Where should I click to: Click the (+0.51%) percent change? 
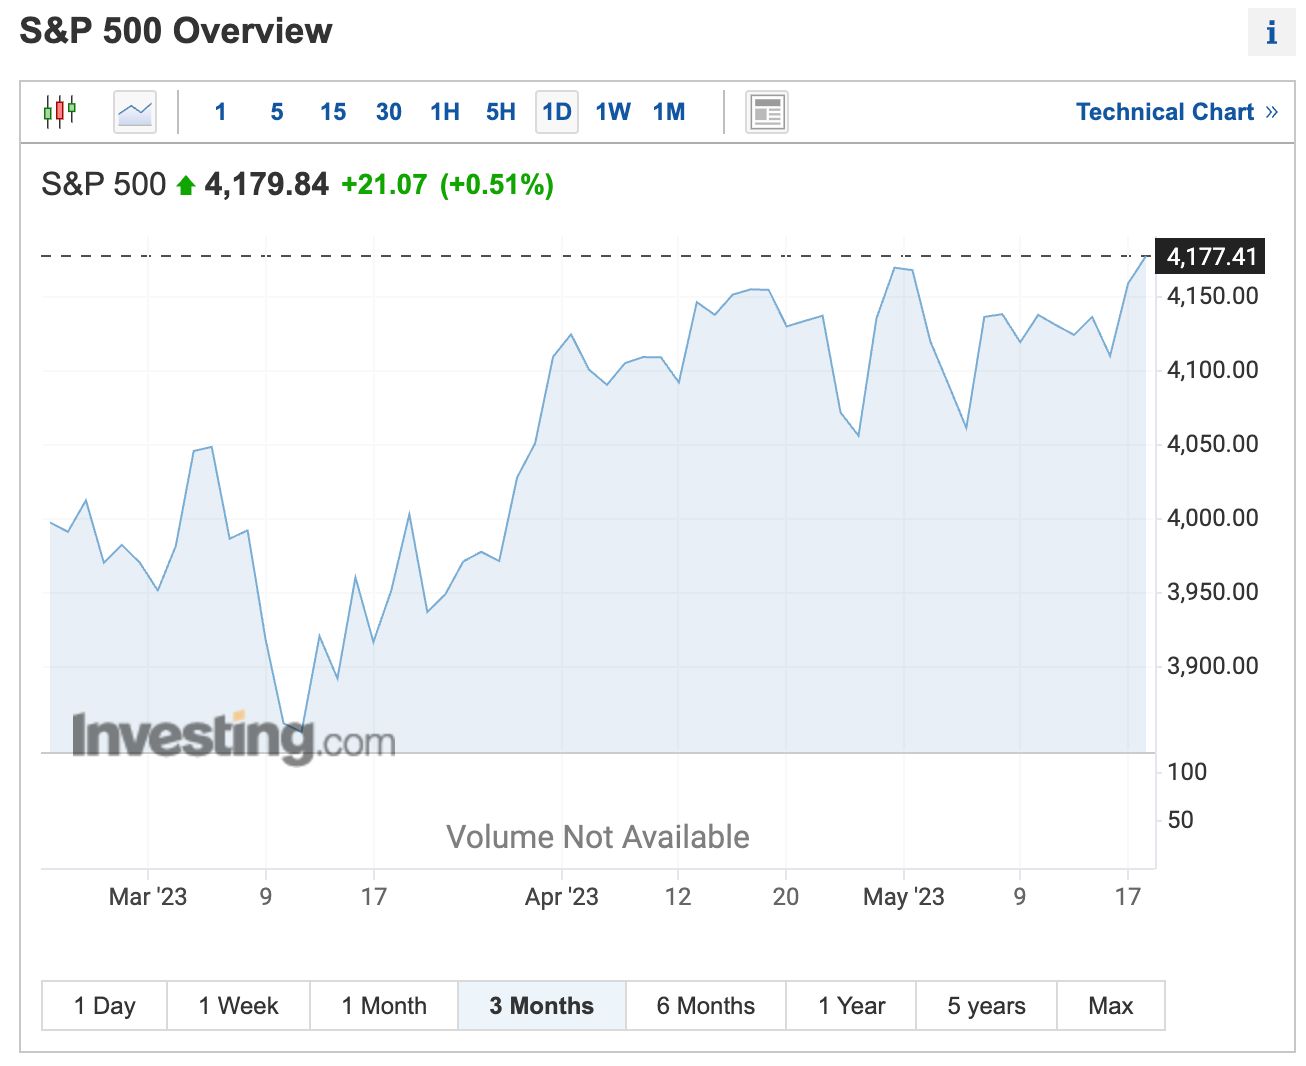click(x=497, y=184)
